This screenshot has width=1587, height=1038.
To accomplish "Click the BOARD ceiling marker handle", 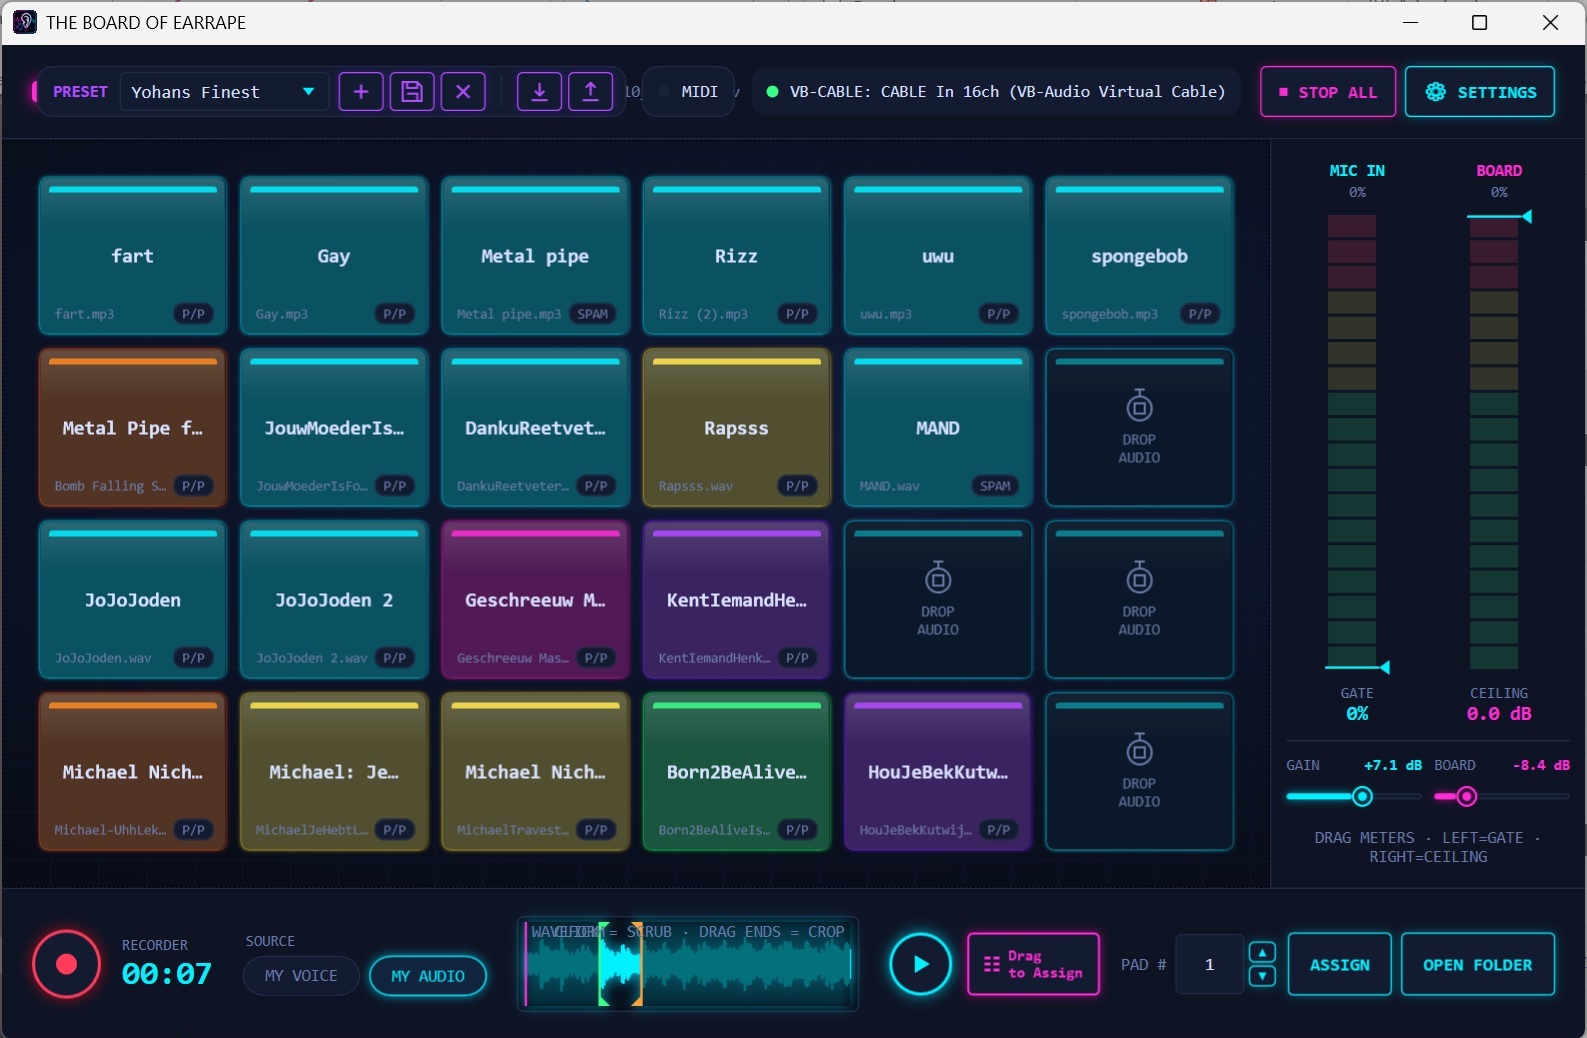I will [1527, 216].
